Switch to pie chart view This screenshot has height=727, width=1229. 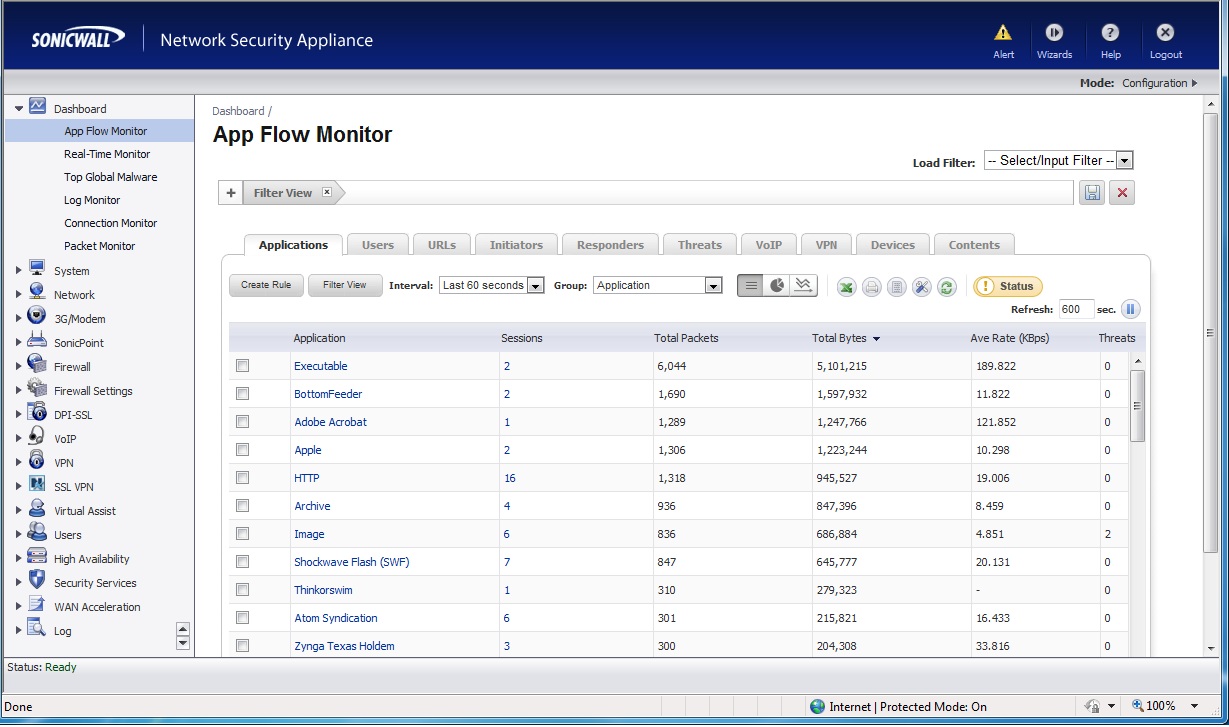tap(777, 286)
